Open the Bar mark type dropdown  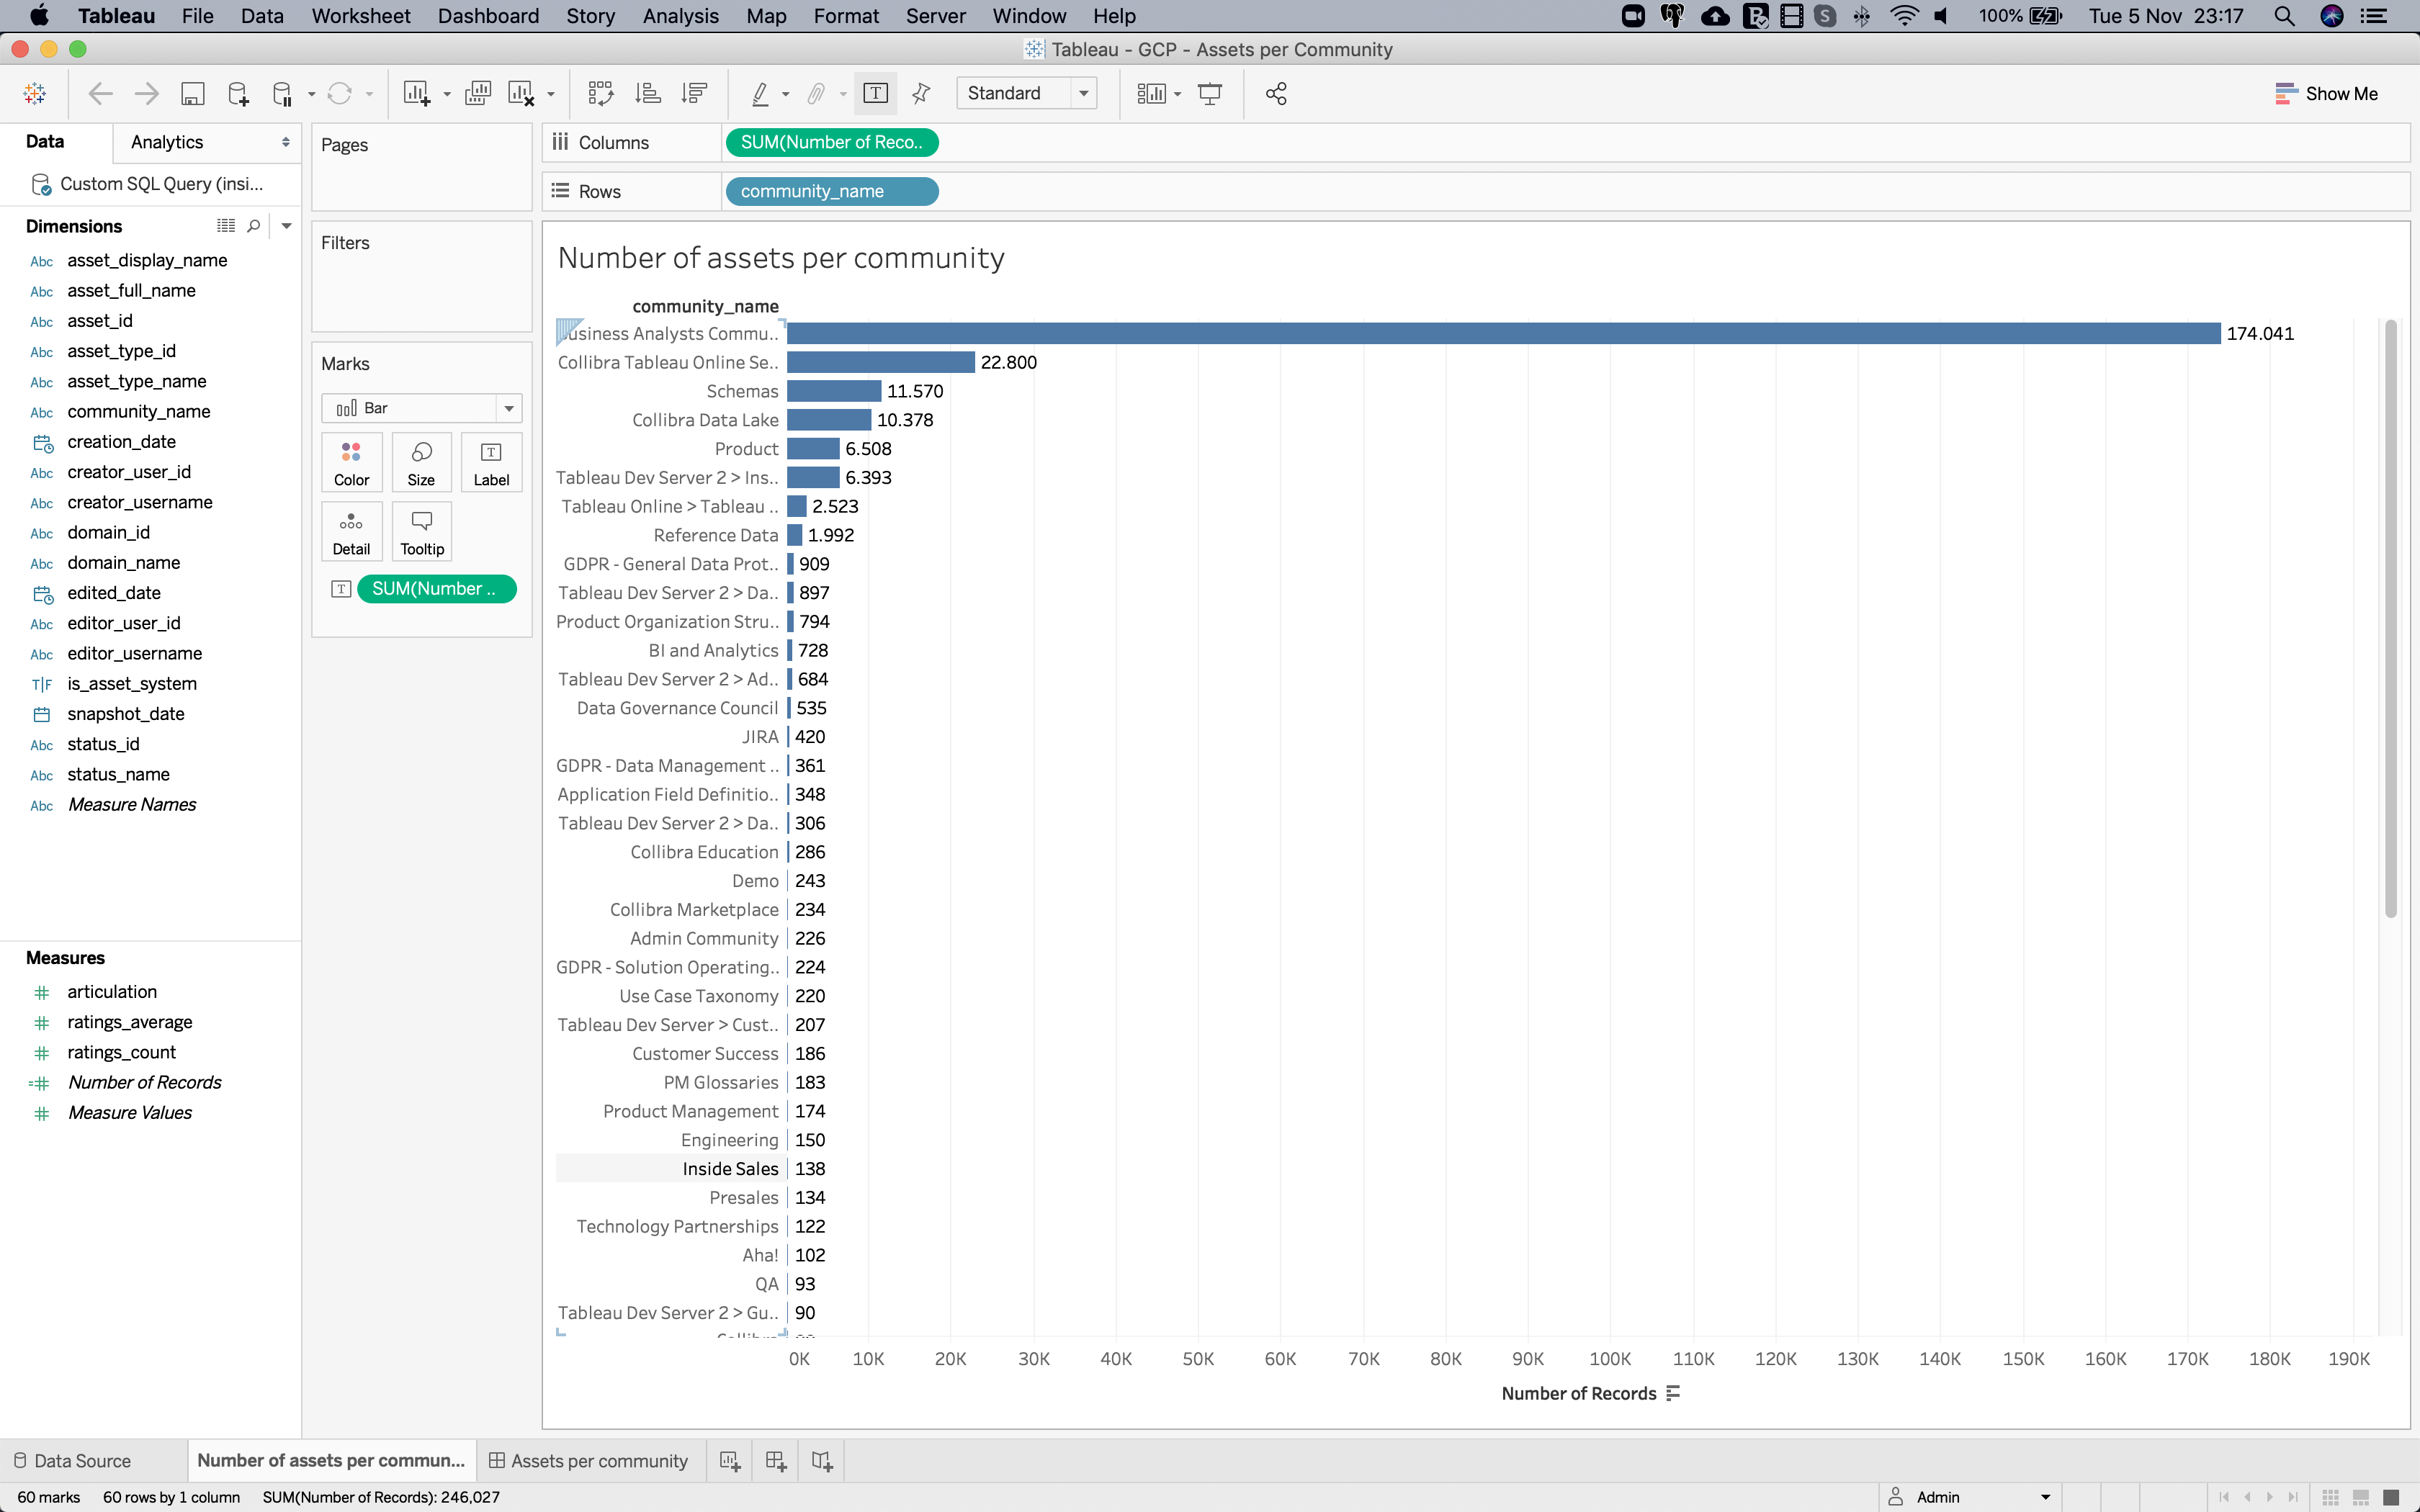click(x=421, y=408)
